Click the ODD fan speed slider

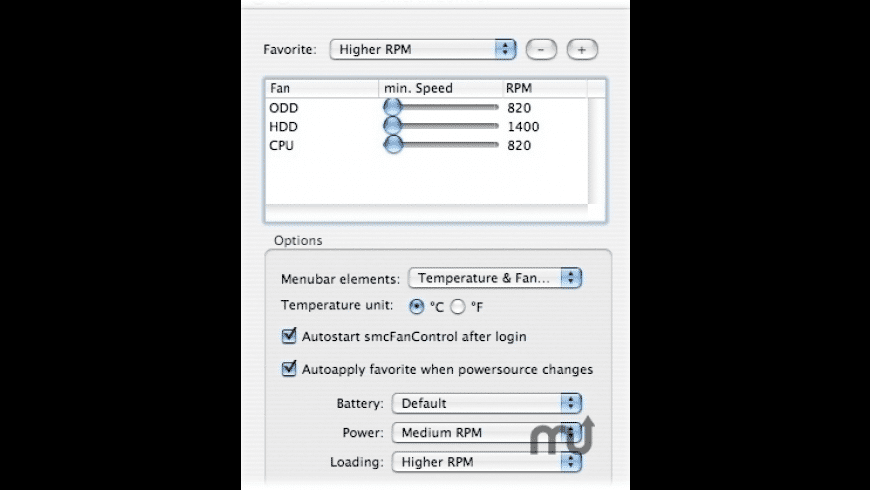[393, 107]
